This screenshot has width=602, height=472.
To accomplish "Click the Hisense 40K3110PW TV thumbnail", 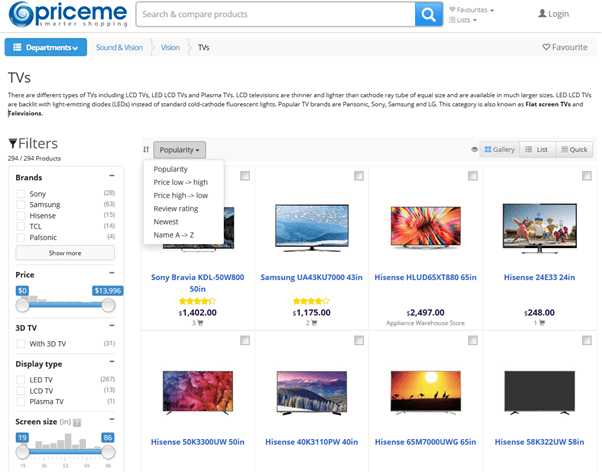I will click(x=312, y=393).
